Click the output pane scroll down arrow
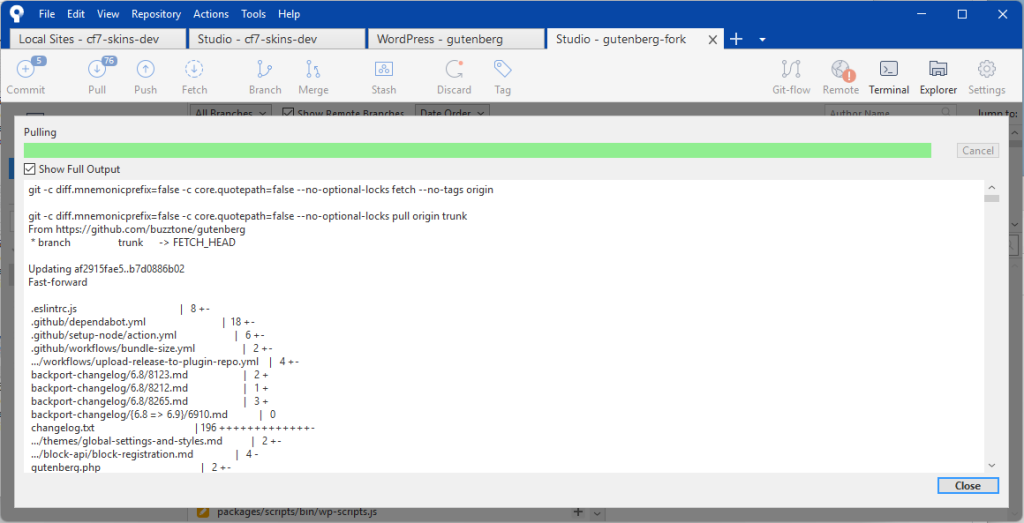 coord(991,465)
